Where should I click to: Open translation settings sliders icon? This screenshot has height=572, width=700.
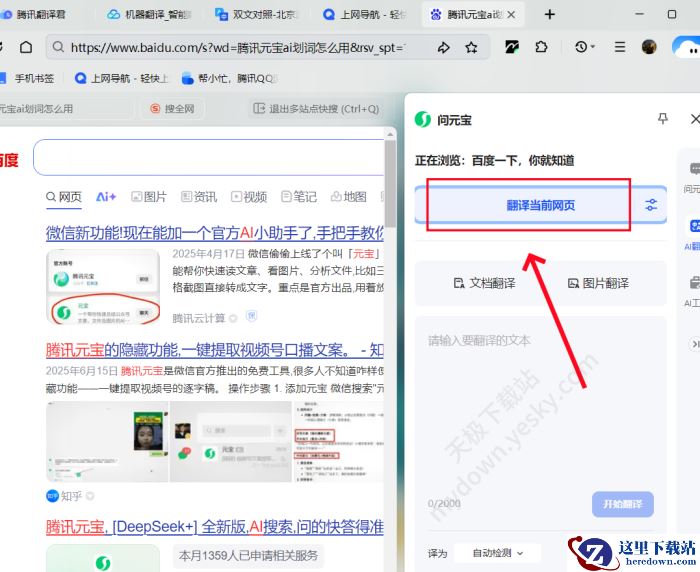[651, 205]
